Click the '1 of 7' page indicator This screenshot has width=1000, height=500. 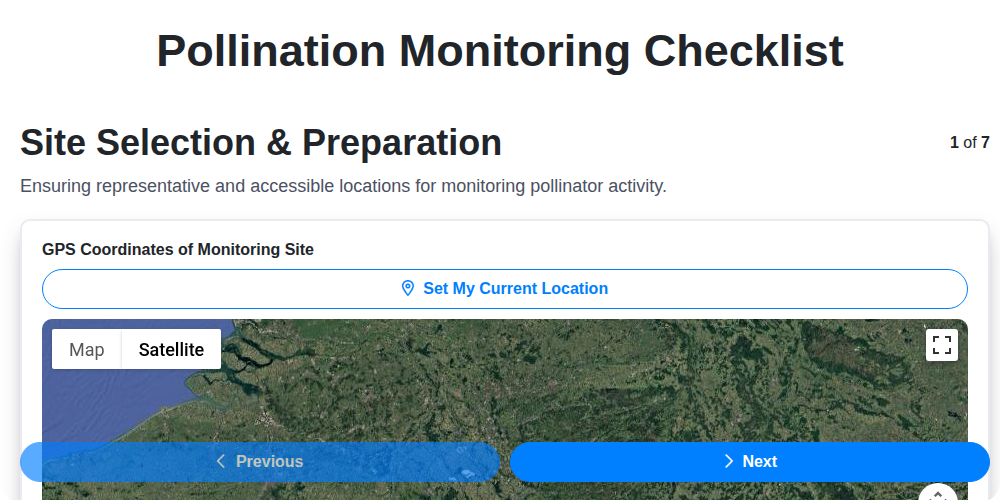969,142
